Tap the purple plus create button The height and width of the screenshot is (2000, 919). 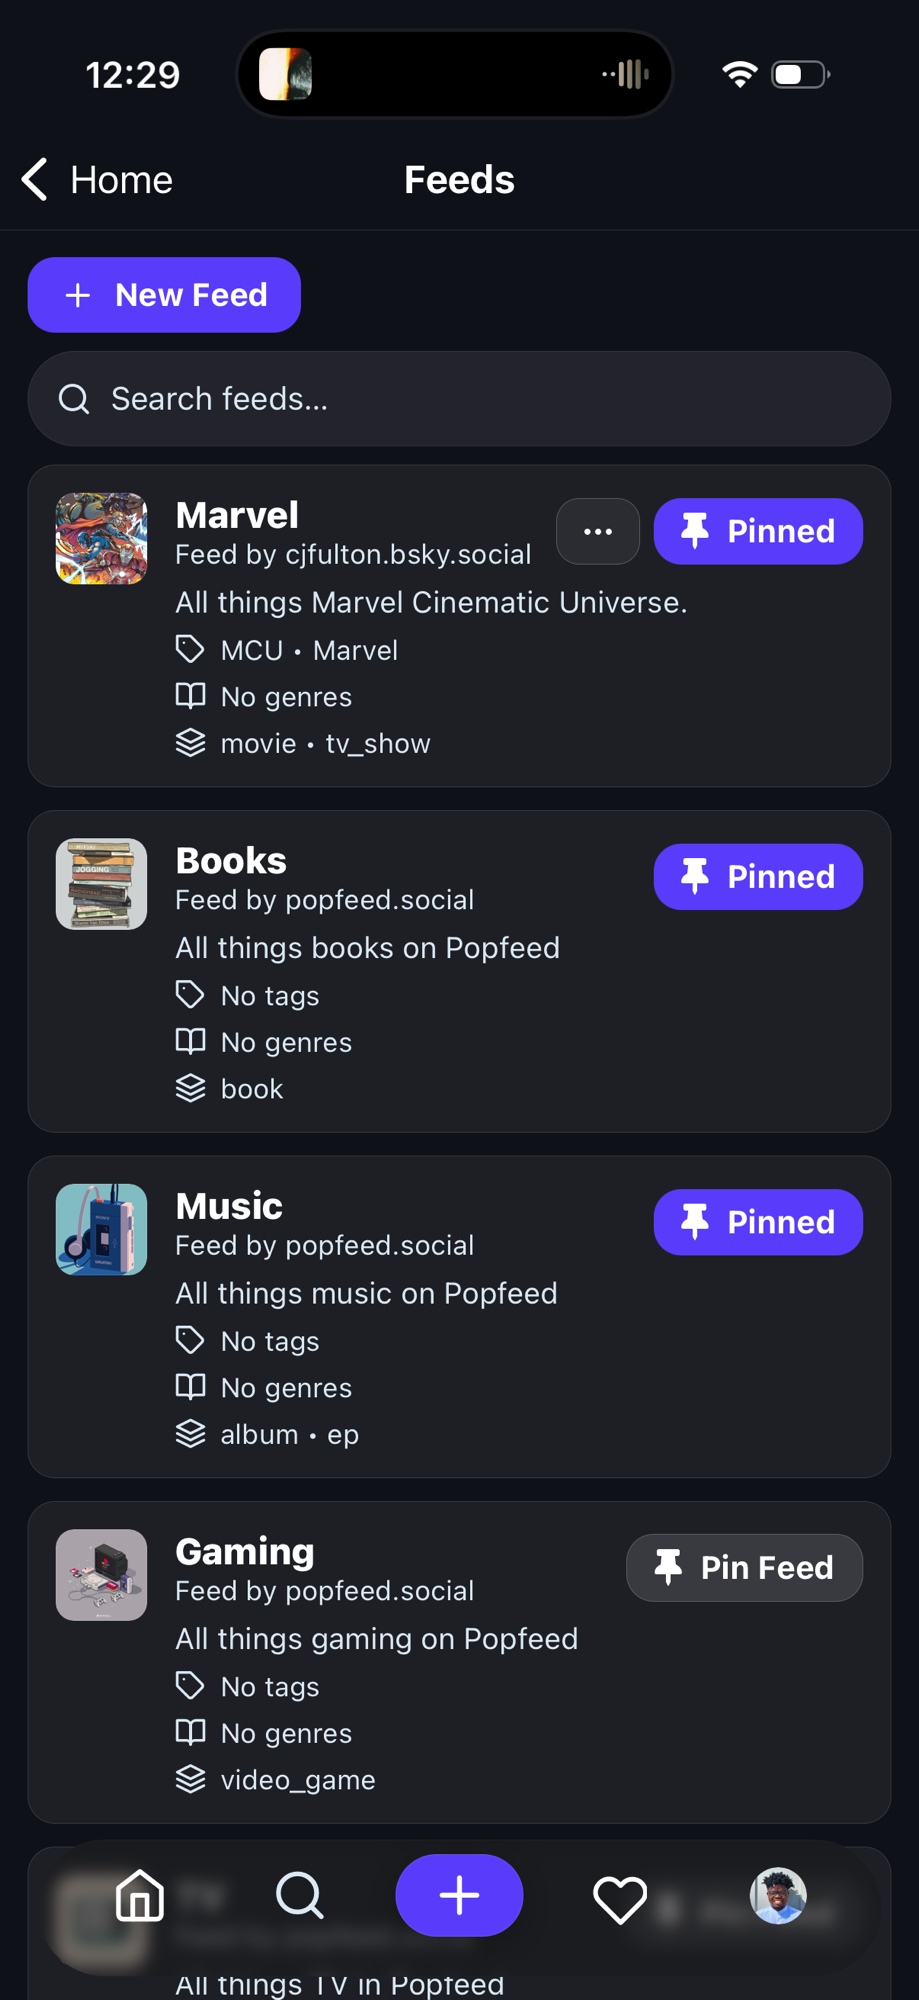pyautogui.click(x=459, y=1895)
